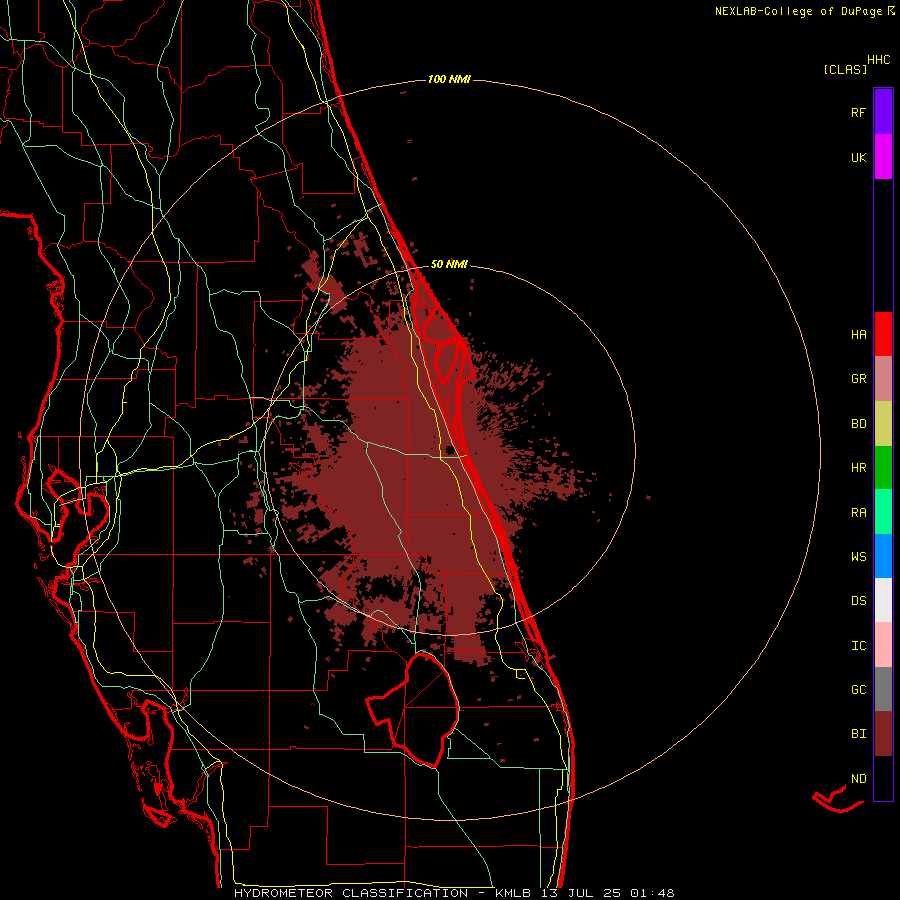Click the HR green legend swatch
This screenshot has height=900, width=900.
pyautogui.click(x=883, y=468)
